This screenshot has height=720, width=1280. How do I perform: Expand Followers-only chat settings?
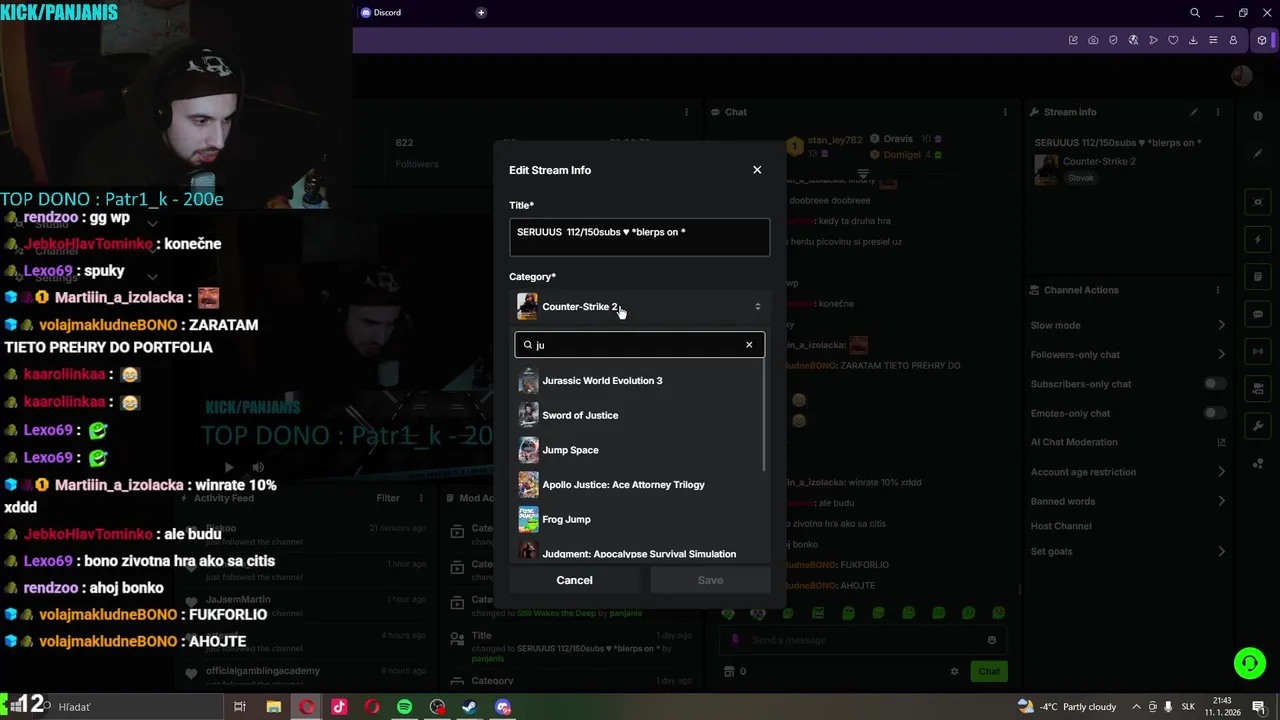1128,354
